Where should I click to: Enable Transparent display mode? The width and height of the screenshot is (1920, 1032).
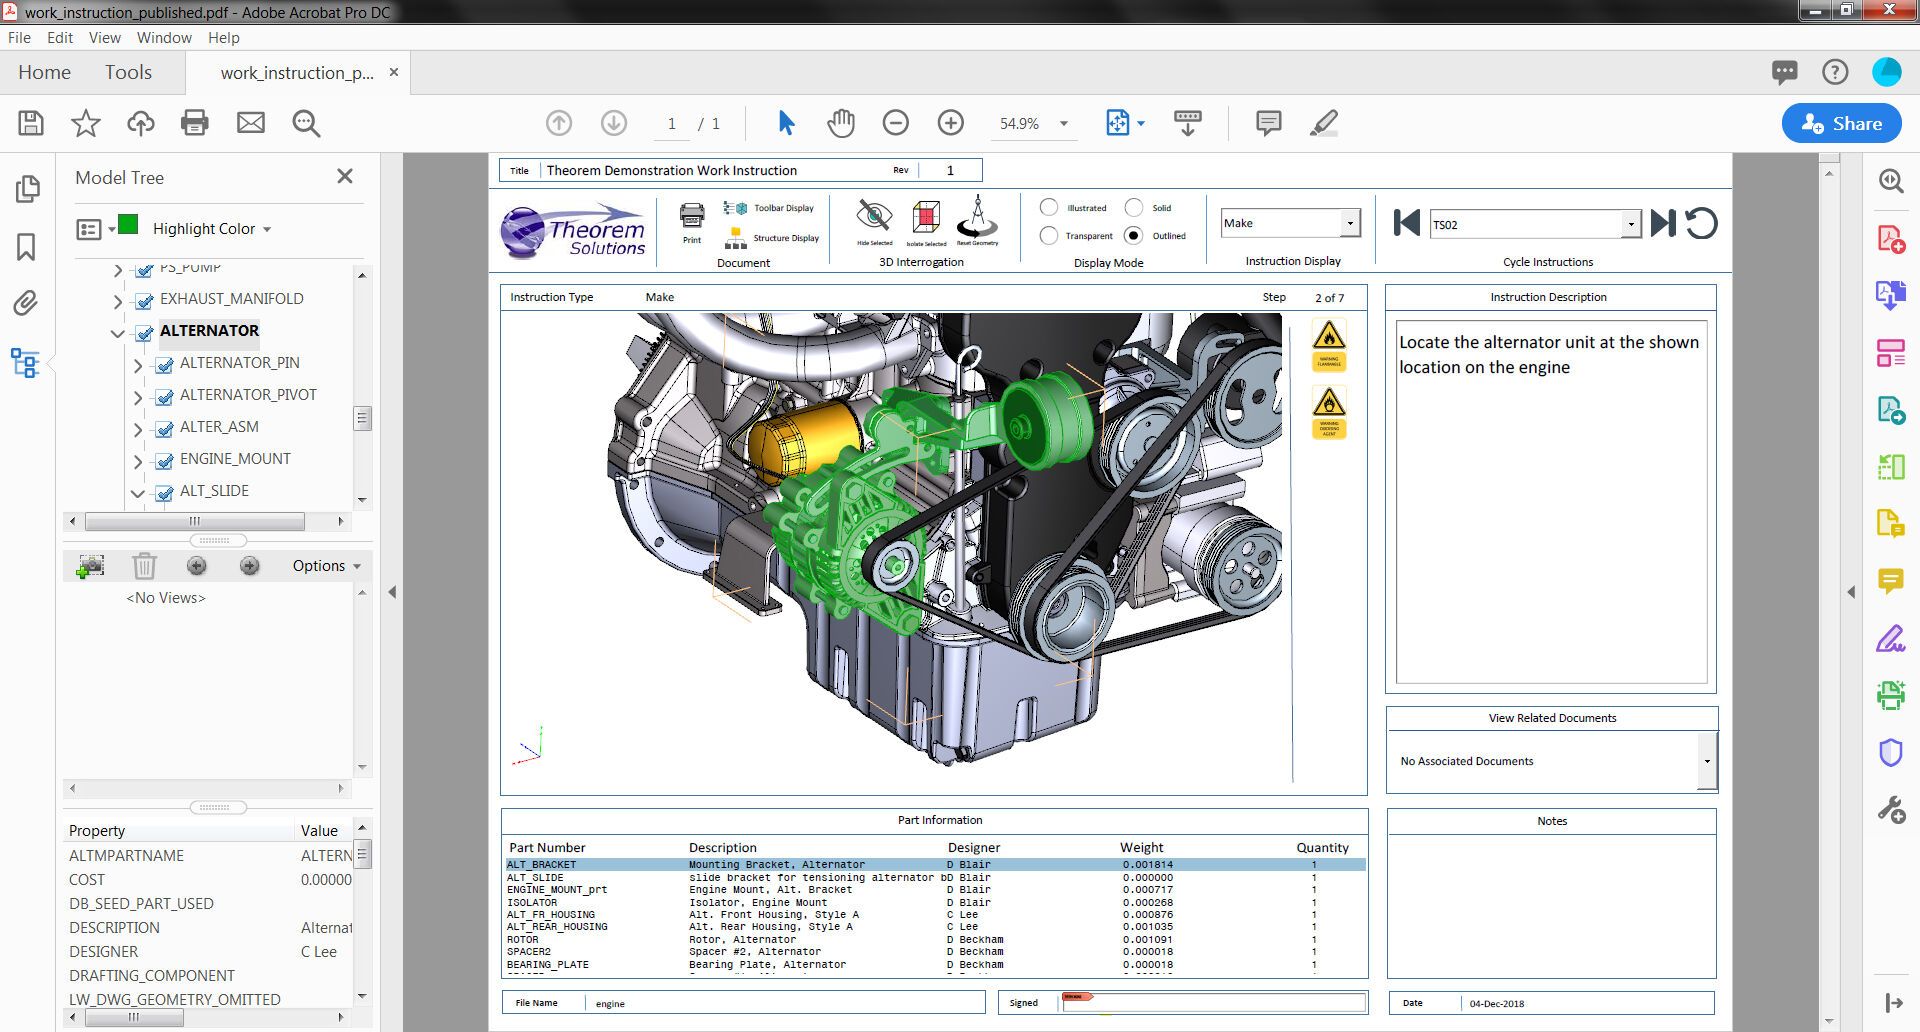[x=1048, y=236]
